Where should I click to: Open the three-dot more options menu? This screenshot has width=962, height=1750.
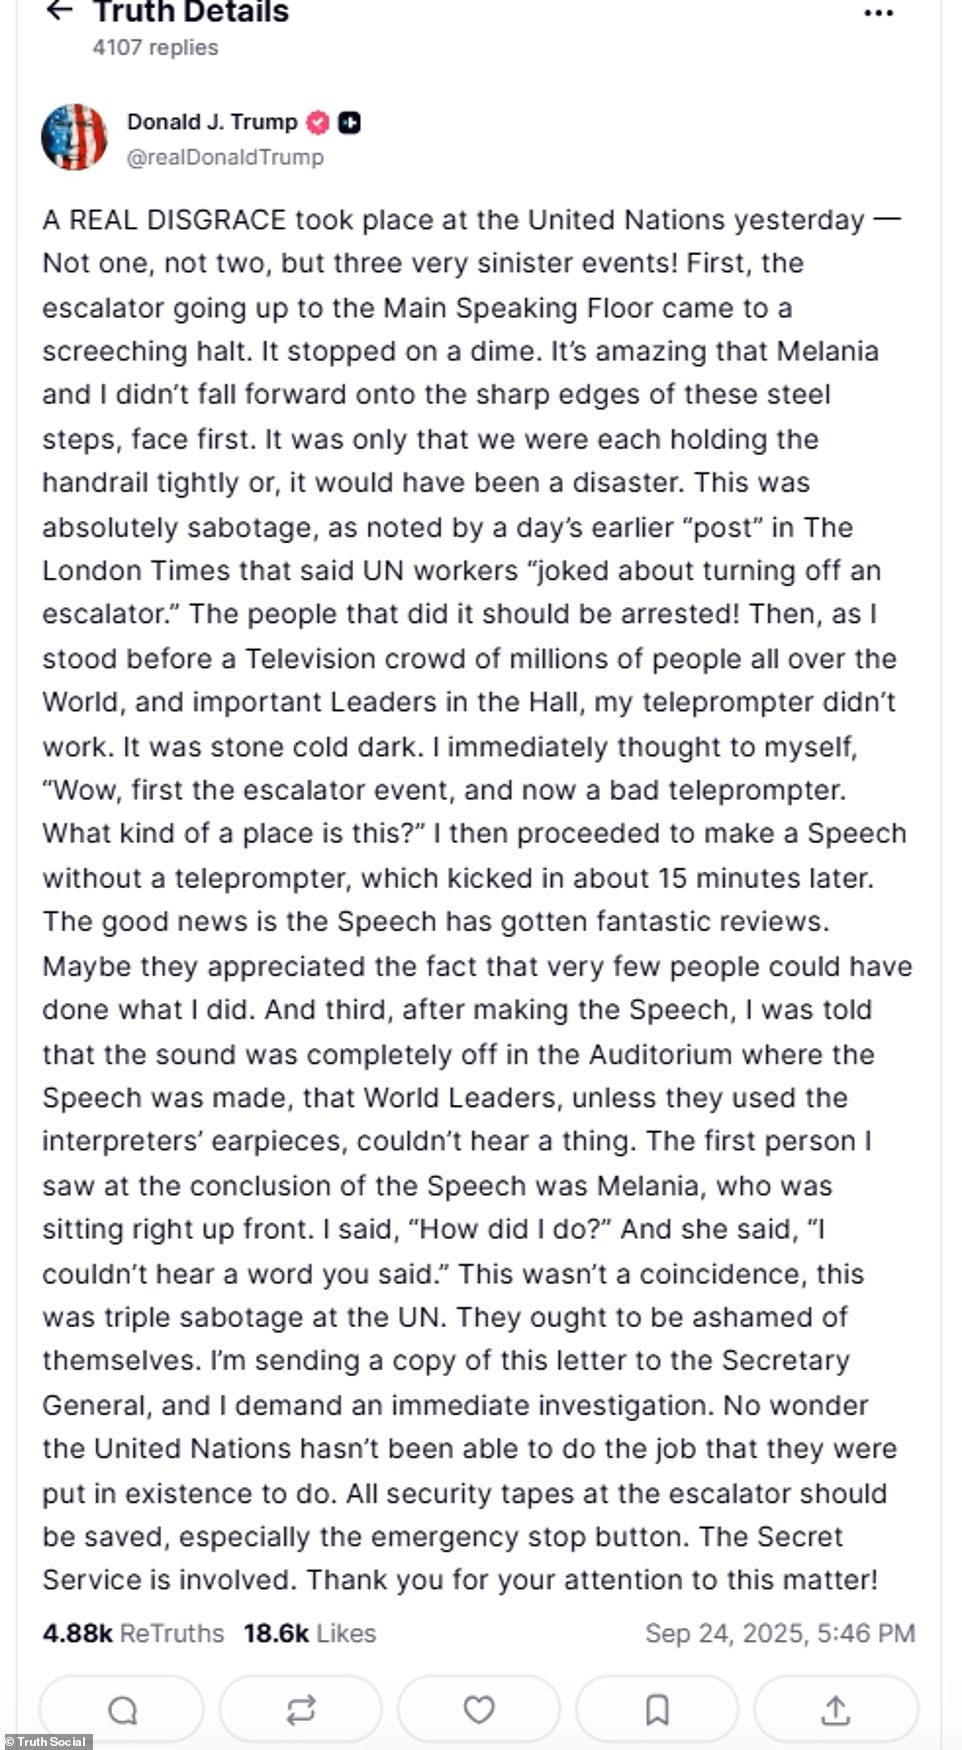pyautogui.click(x=878, y=13)
